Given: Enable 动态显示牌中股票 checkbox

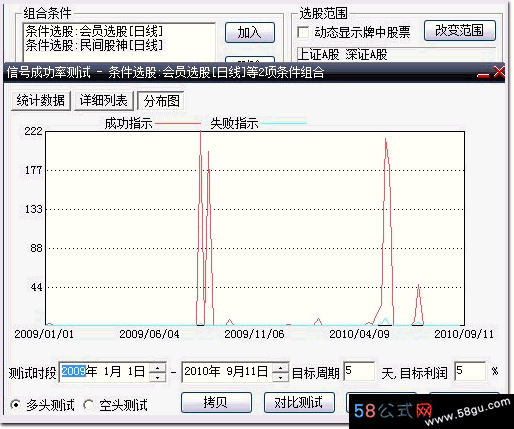Looking at the screenshot, I should pyautogui.click(x=303, y=33).
